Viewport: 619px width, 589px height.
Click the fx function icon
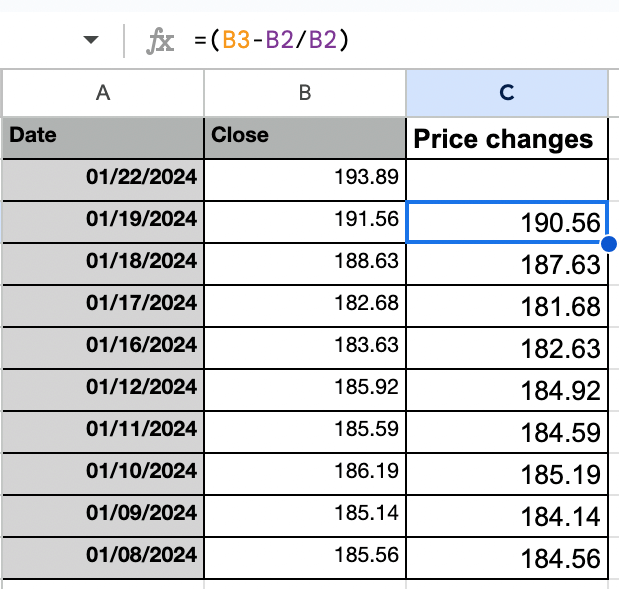coord(160,40)
